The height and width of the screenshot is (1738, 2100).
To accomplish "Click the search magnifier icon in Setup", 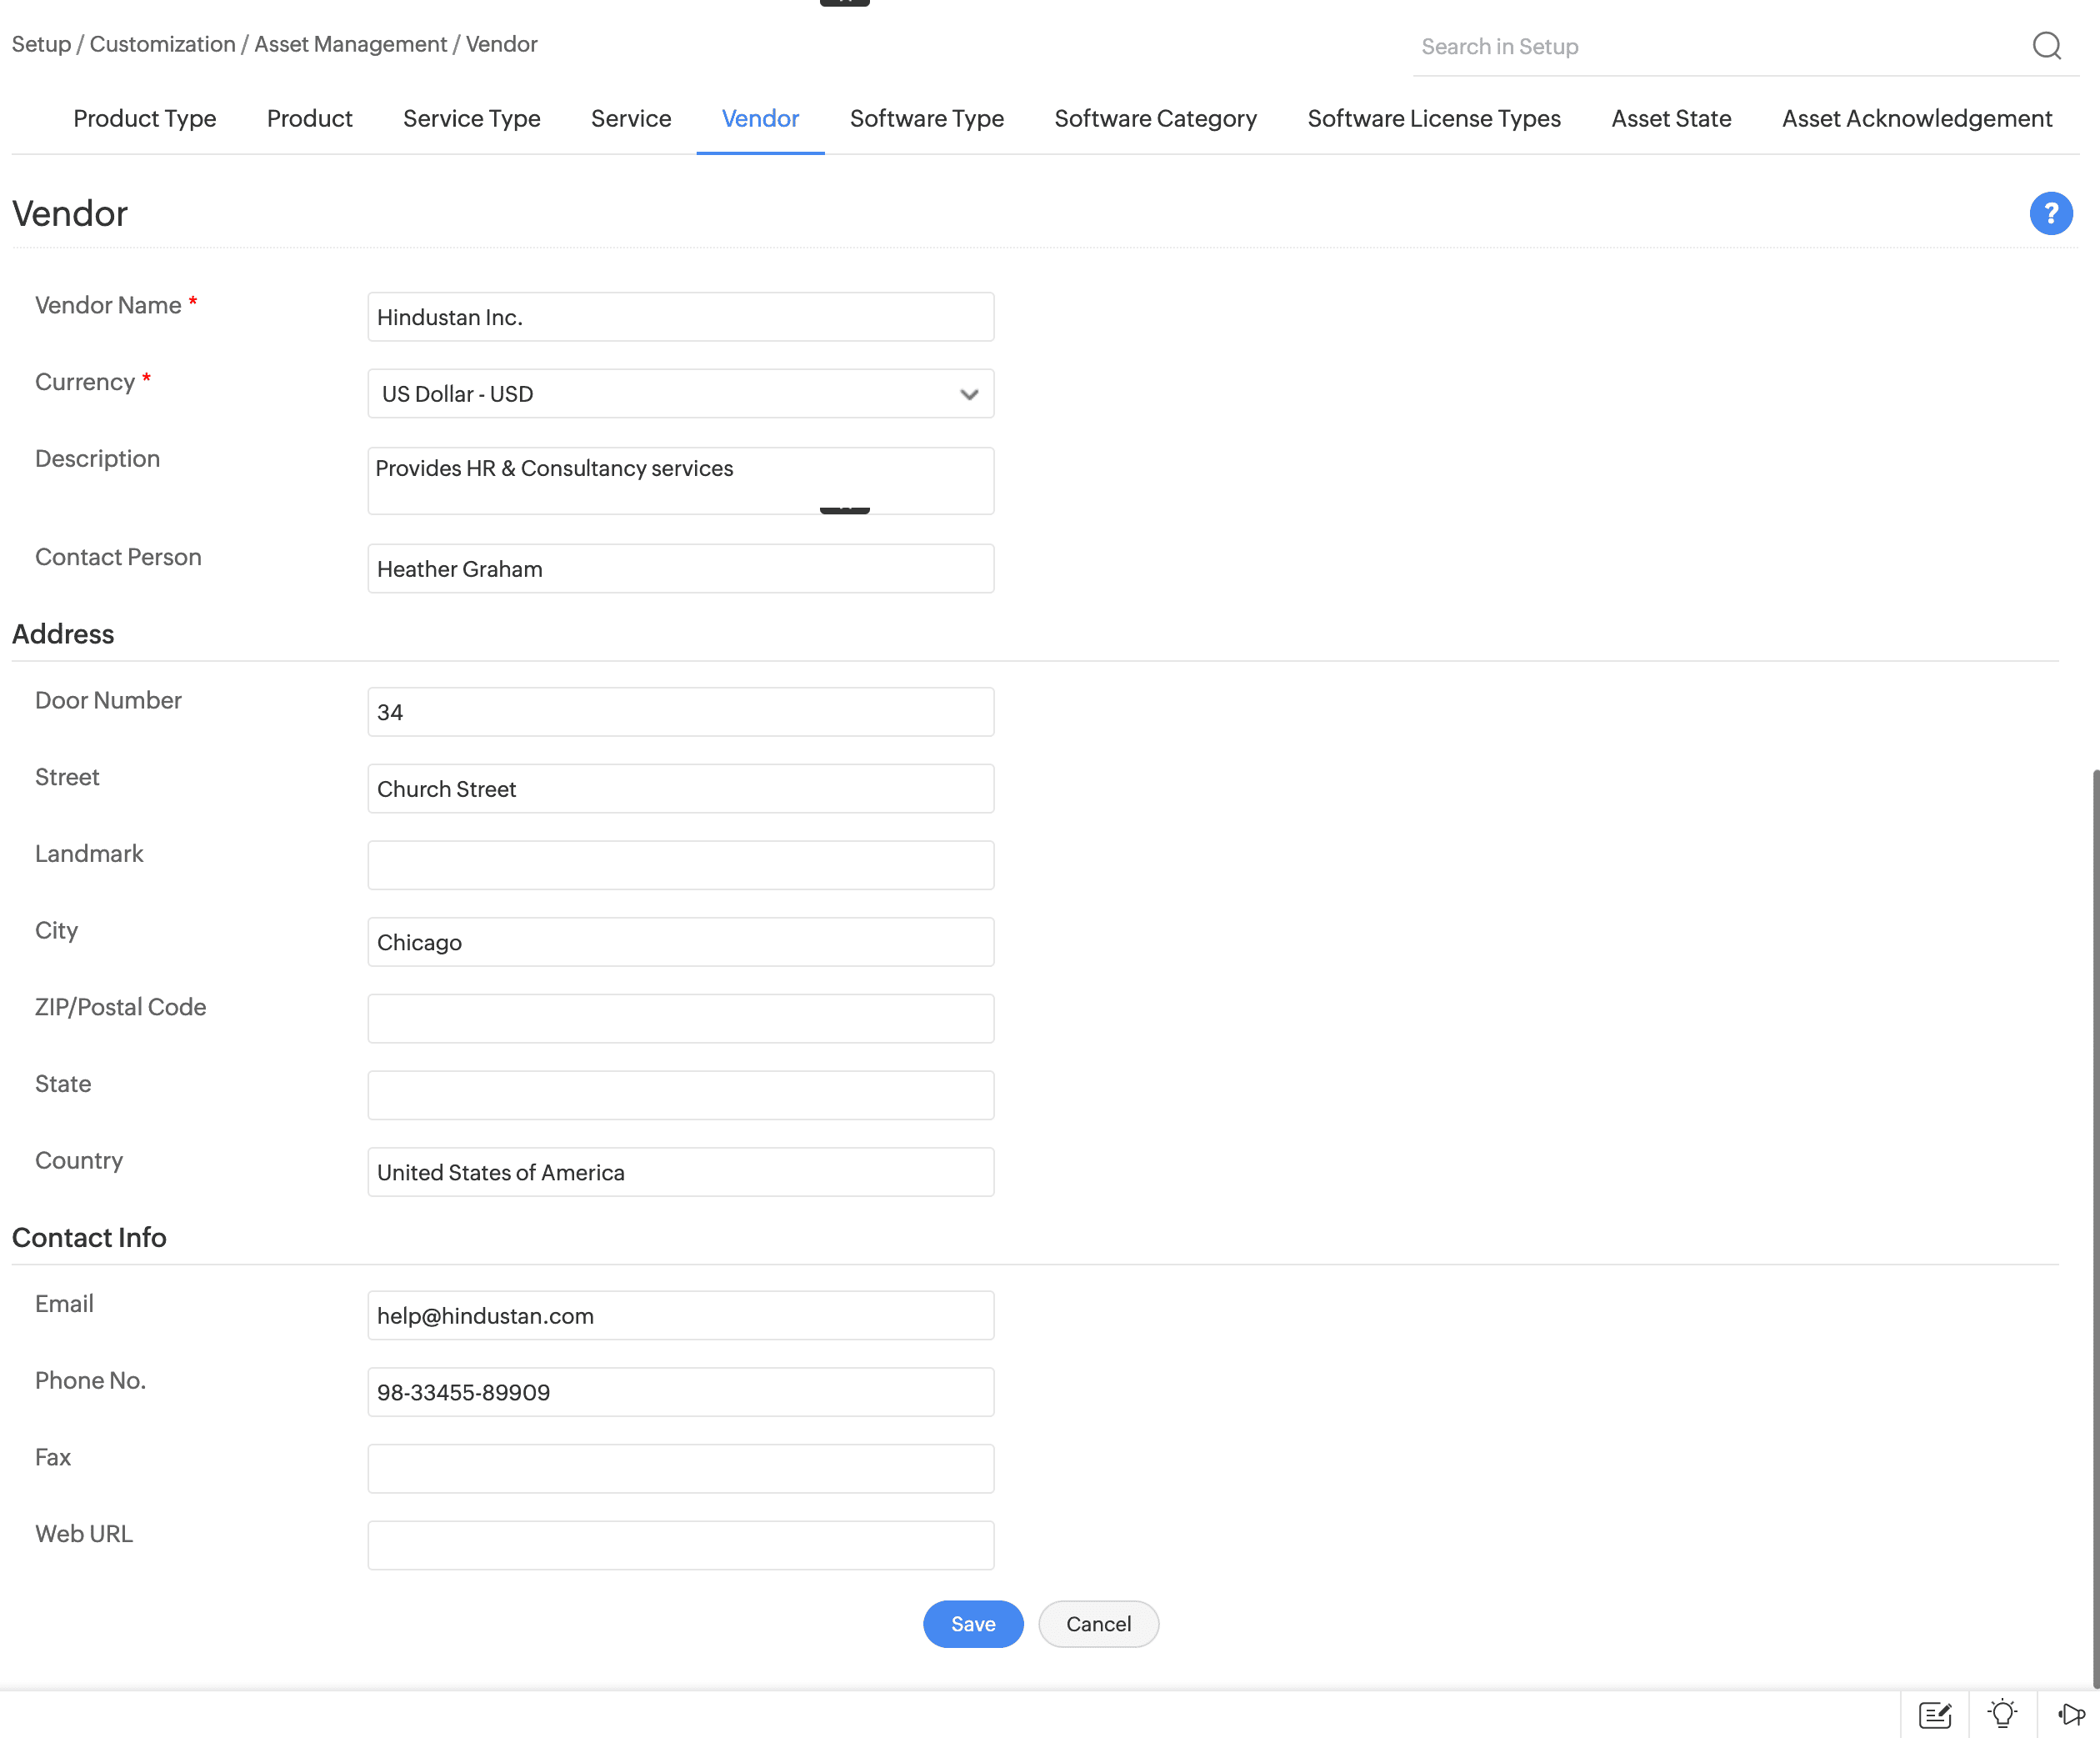I will 2046,46.
